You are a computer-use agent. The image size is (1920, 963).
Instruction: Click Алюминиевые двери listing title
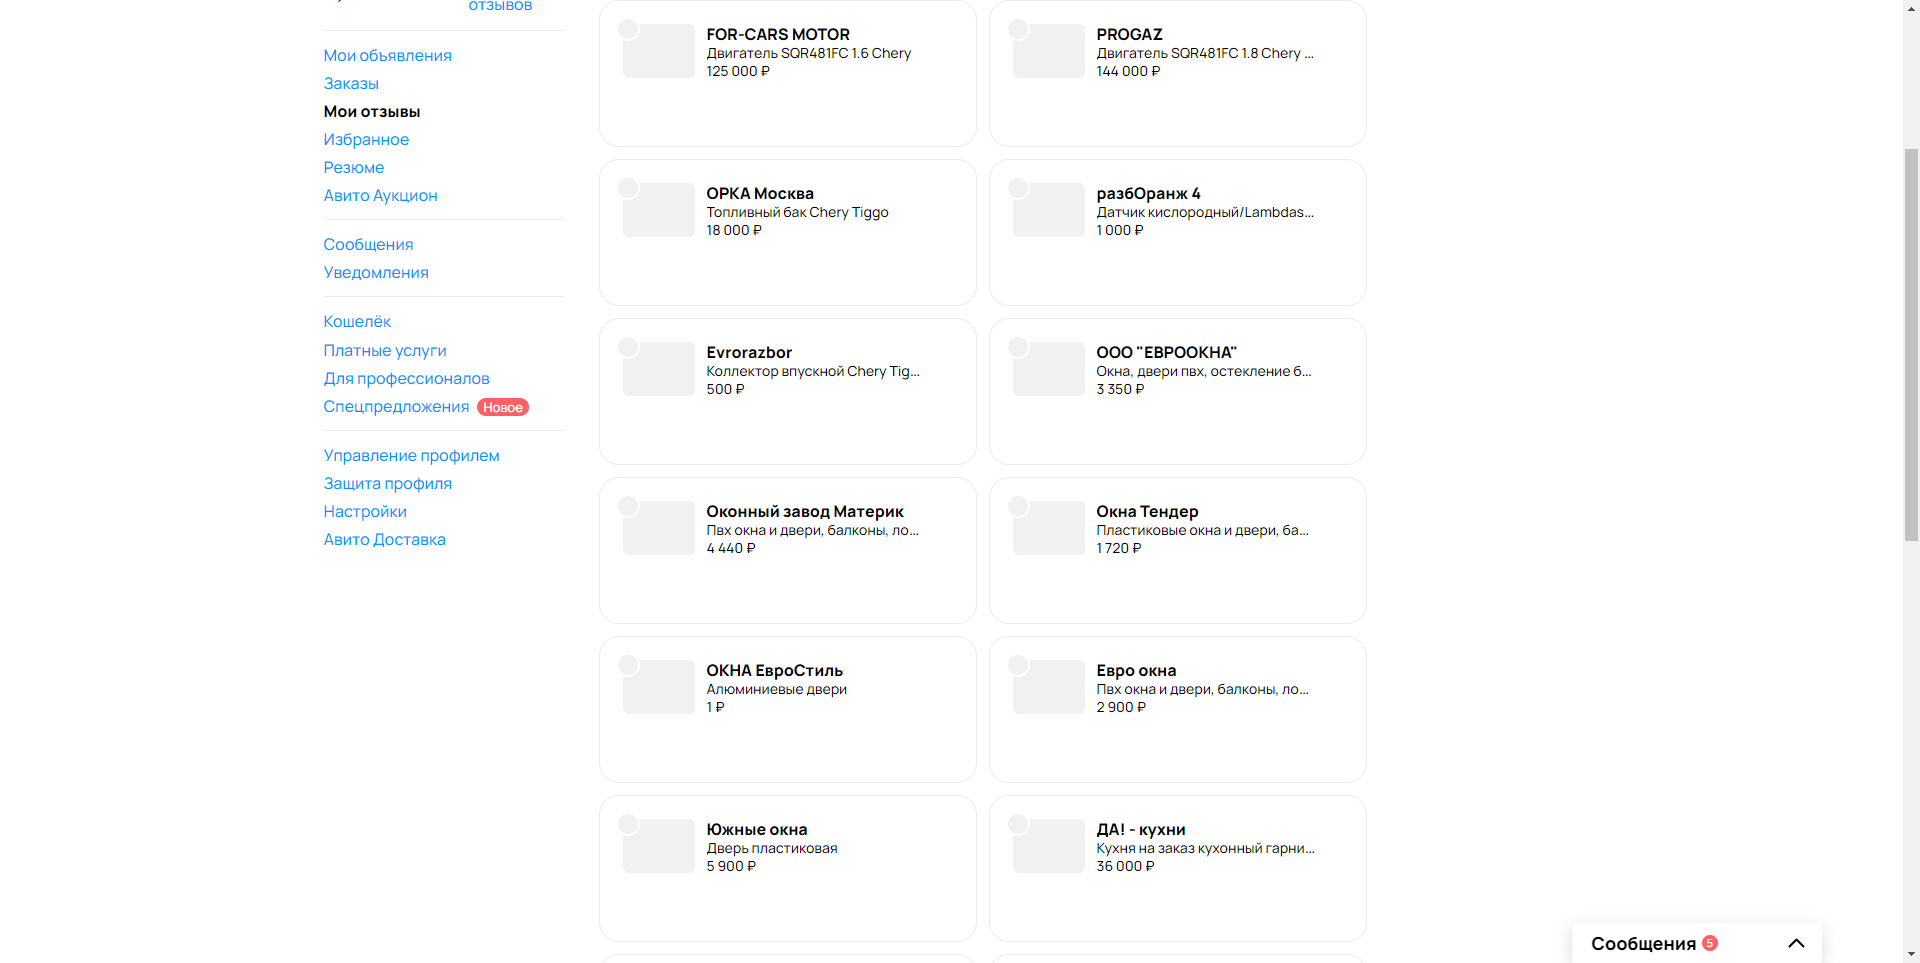tap(776, 689)
